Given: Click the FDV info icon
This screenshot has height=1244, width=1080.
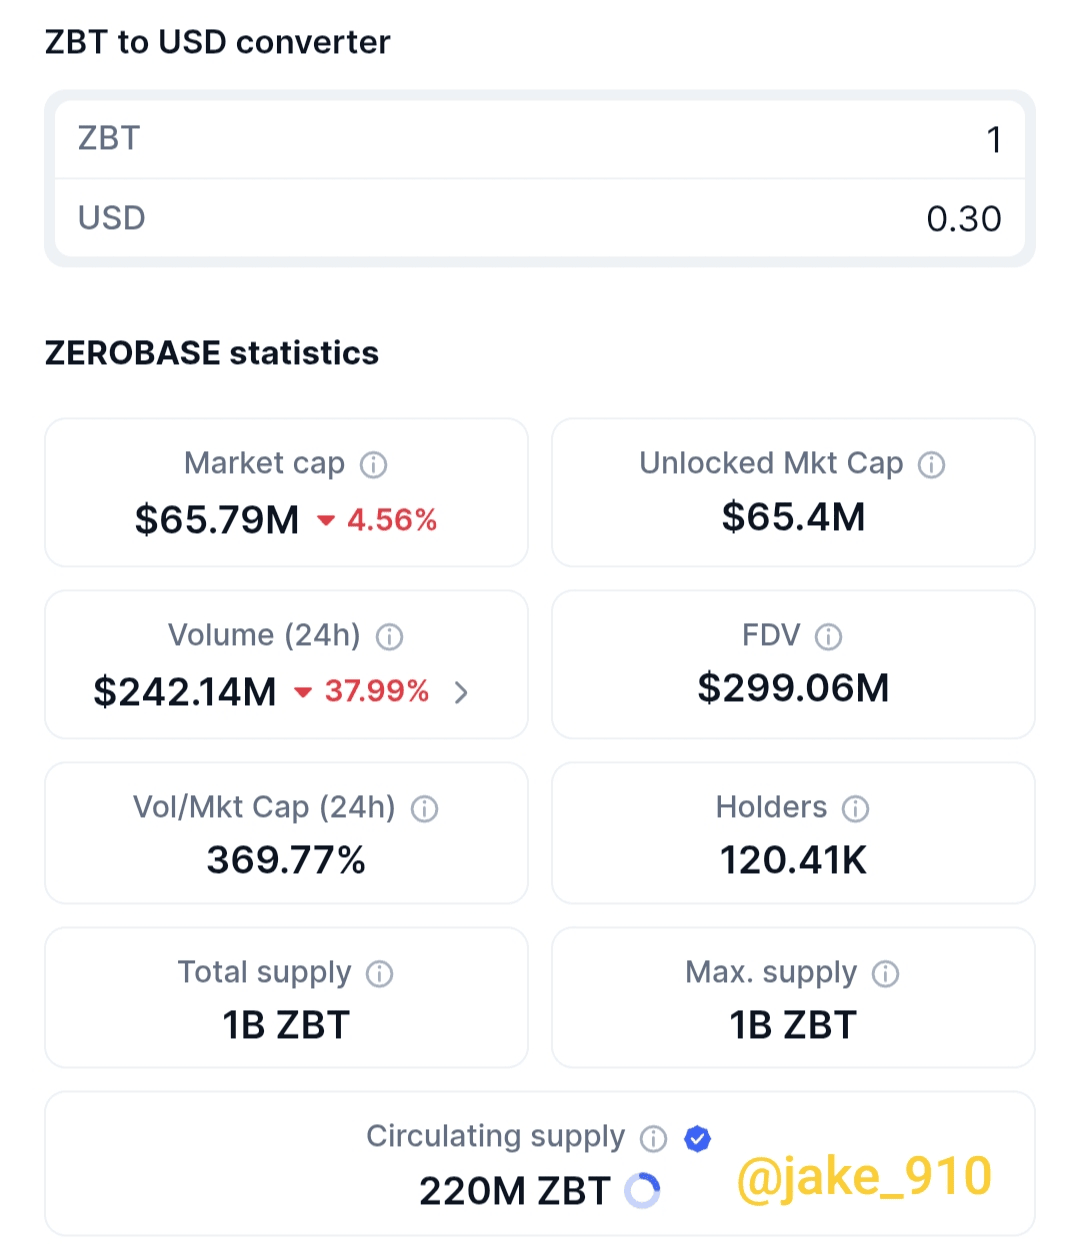Looking at the screenshot, I should click(828, 637).
